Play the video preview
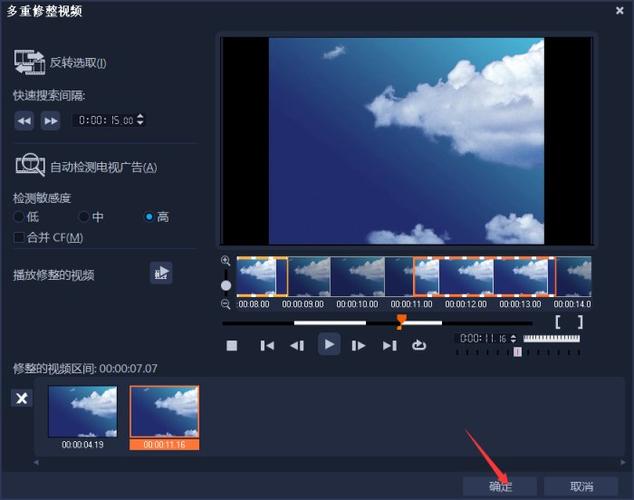 tap(329, 344)
